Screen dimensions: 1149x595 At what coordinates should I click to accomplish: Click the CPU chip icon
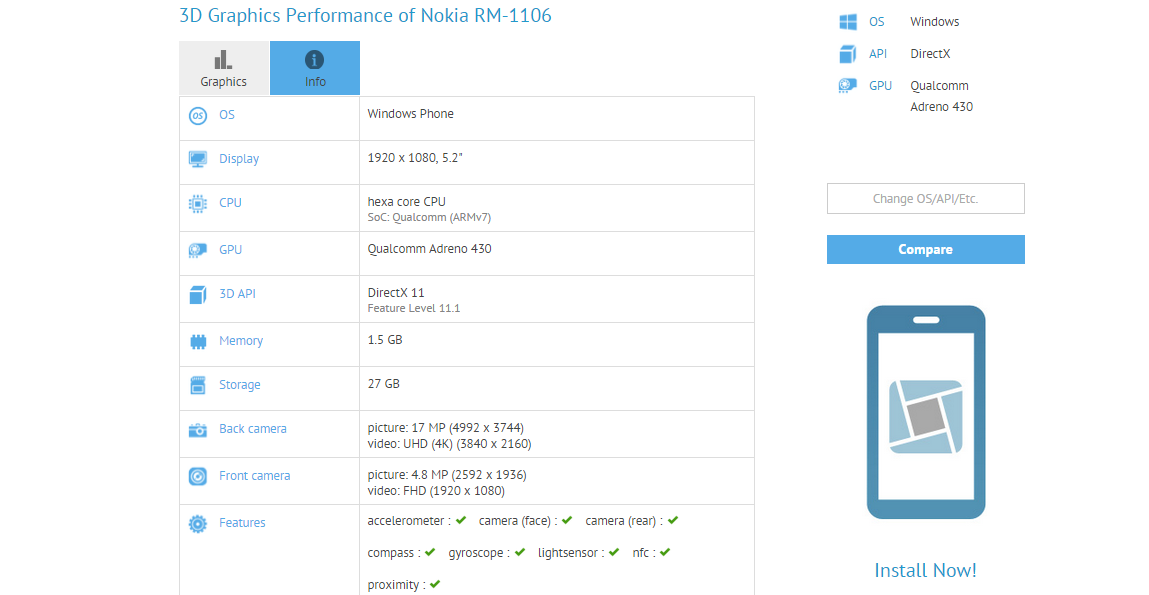point(198,204)
